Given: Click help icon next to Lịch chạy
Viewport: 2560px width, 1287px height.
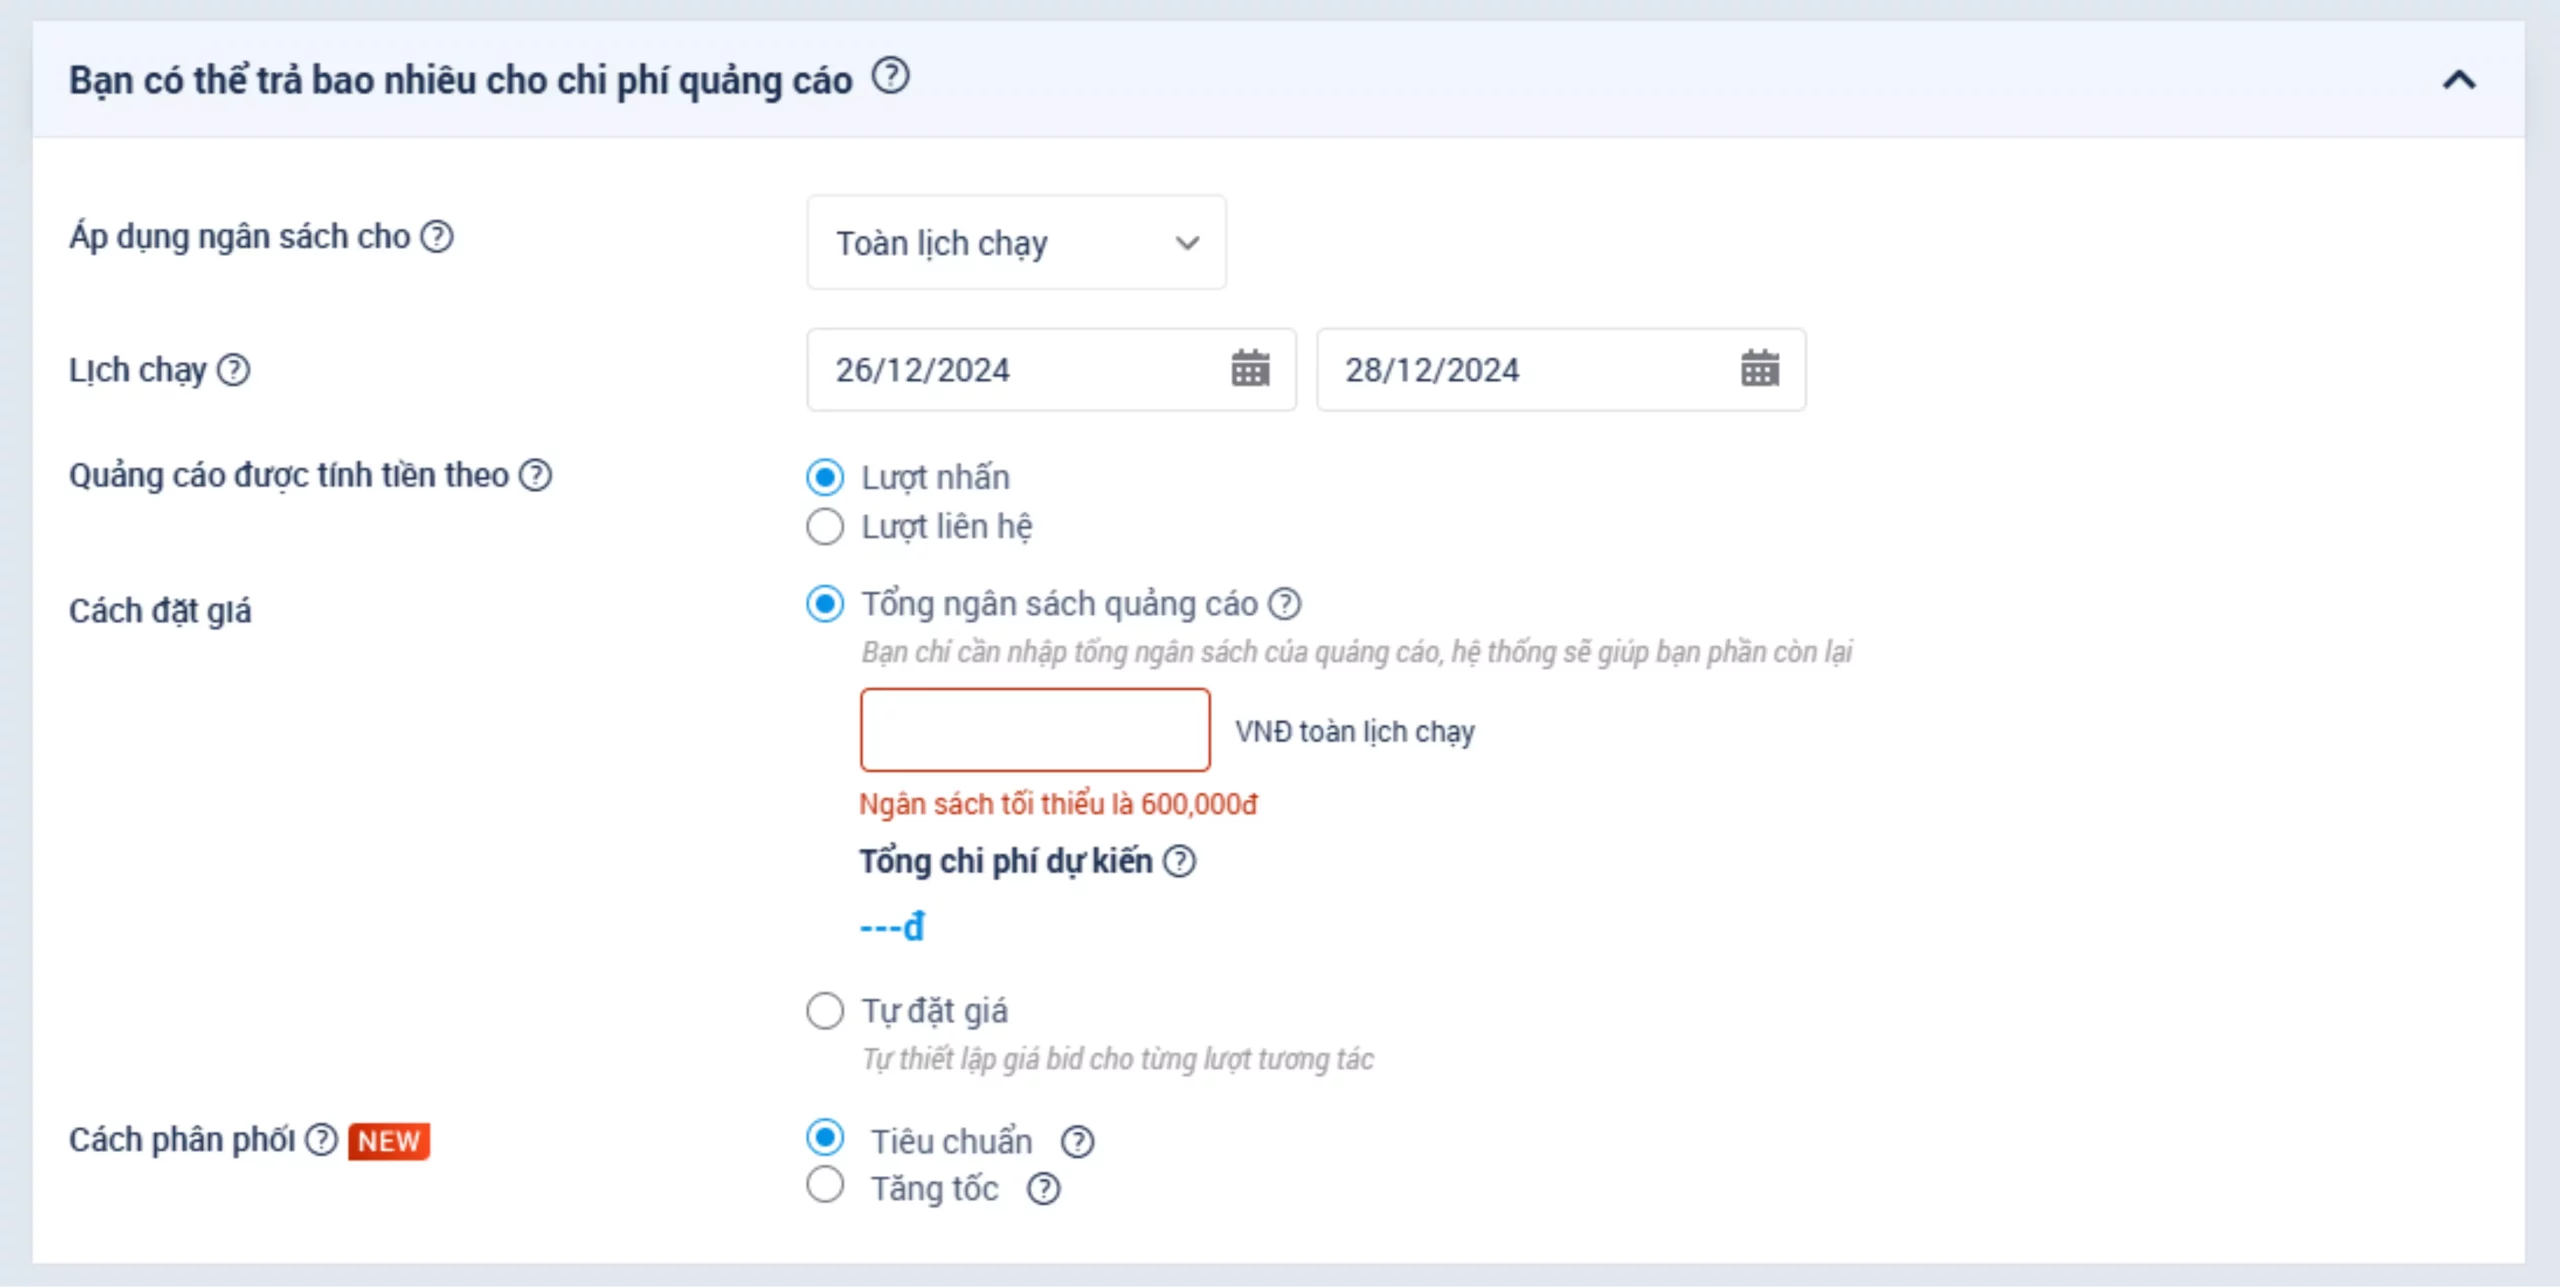Looking at the screenshot, I should (x=234, y=370).
